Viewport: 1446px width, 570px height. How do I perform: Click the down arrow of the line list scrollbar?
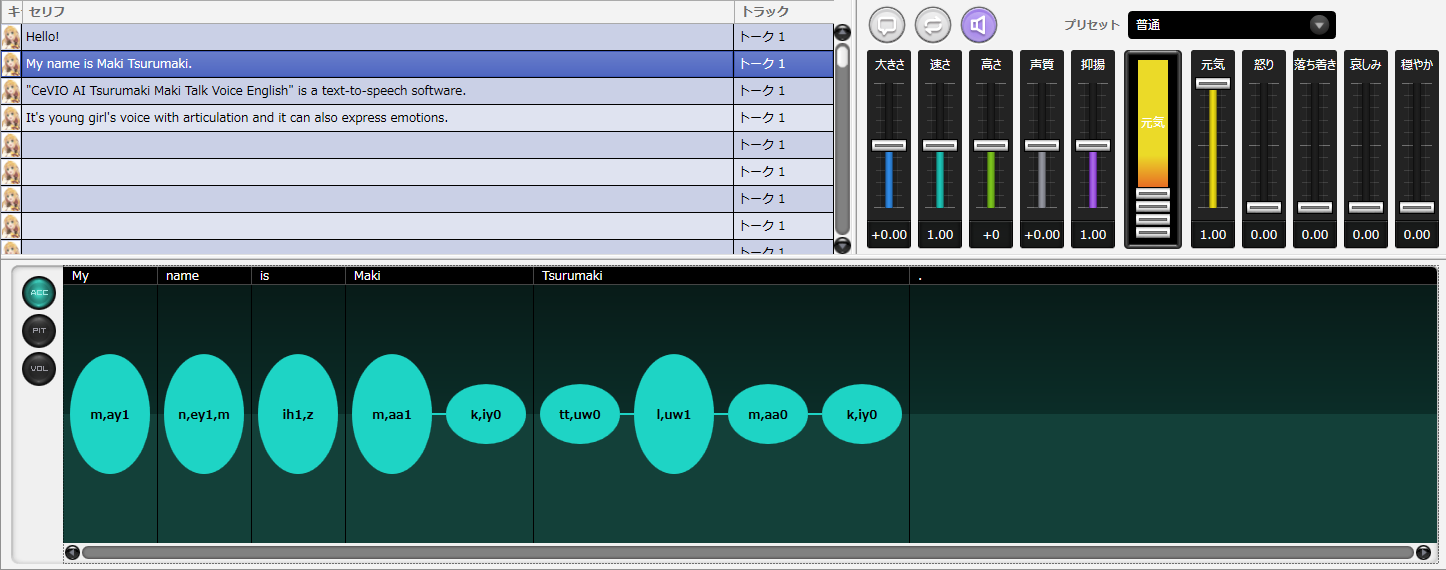pos(842,245)
